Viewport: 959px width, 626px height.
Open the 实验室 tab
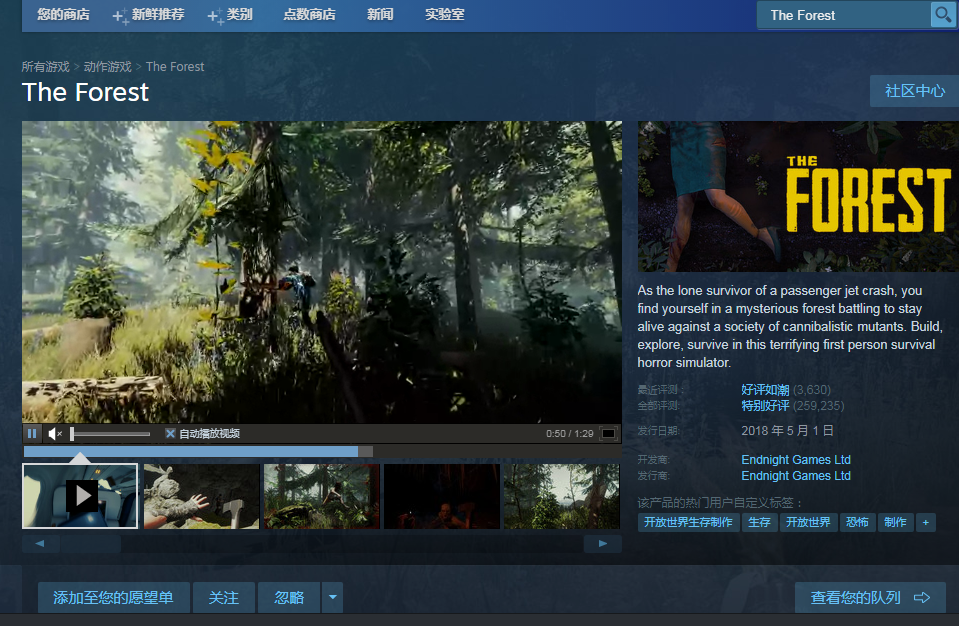[x=445, y=15]
